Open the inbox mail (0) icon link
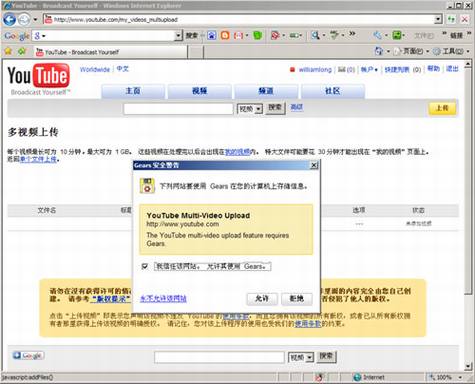The image size is (475, 384). pos(346,69)
